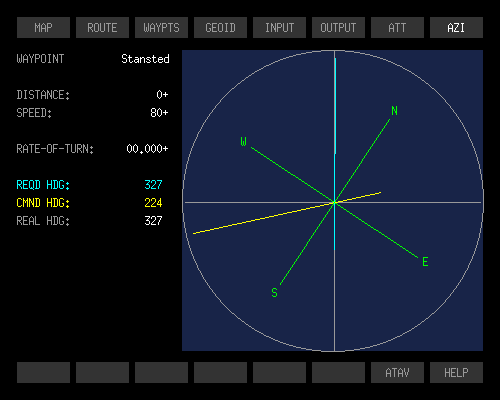
Task: Select the active AZI tab
Action: click(456, 28)
